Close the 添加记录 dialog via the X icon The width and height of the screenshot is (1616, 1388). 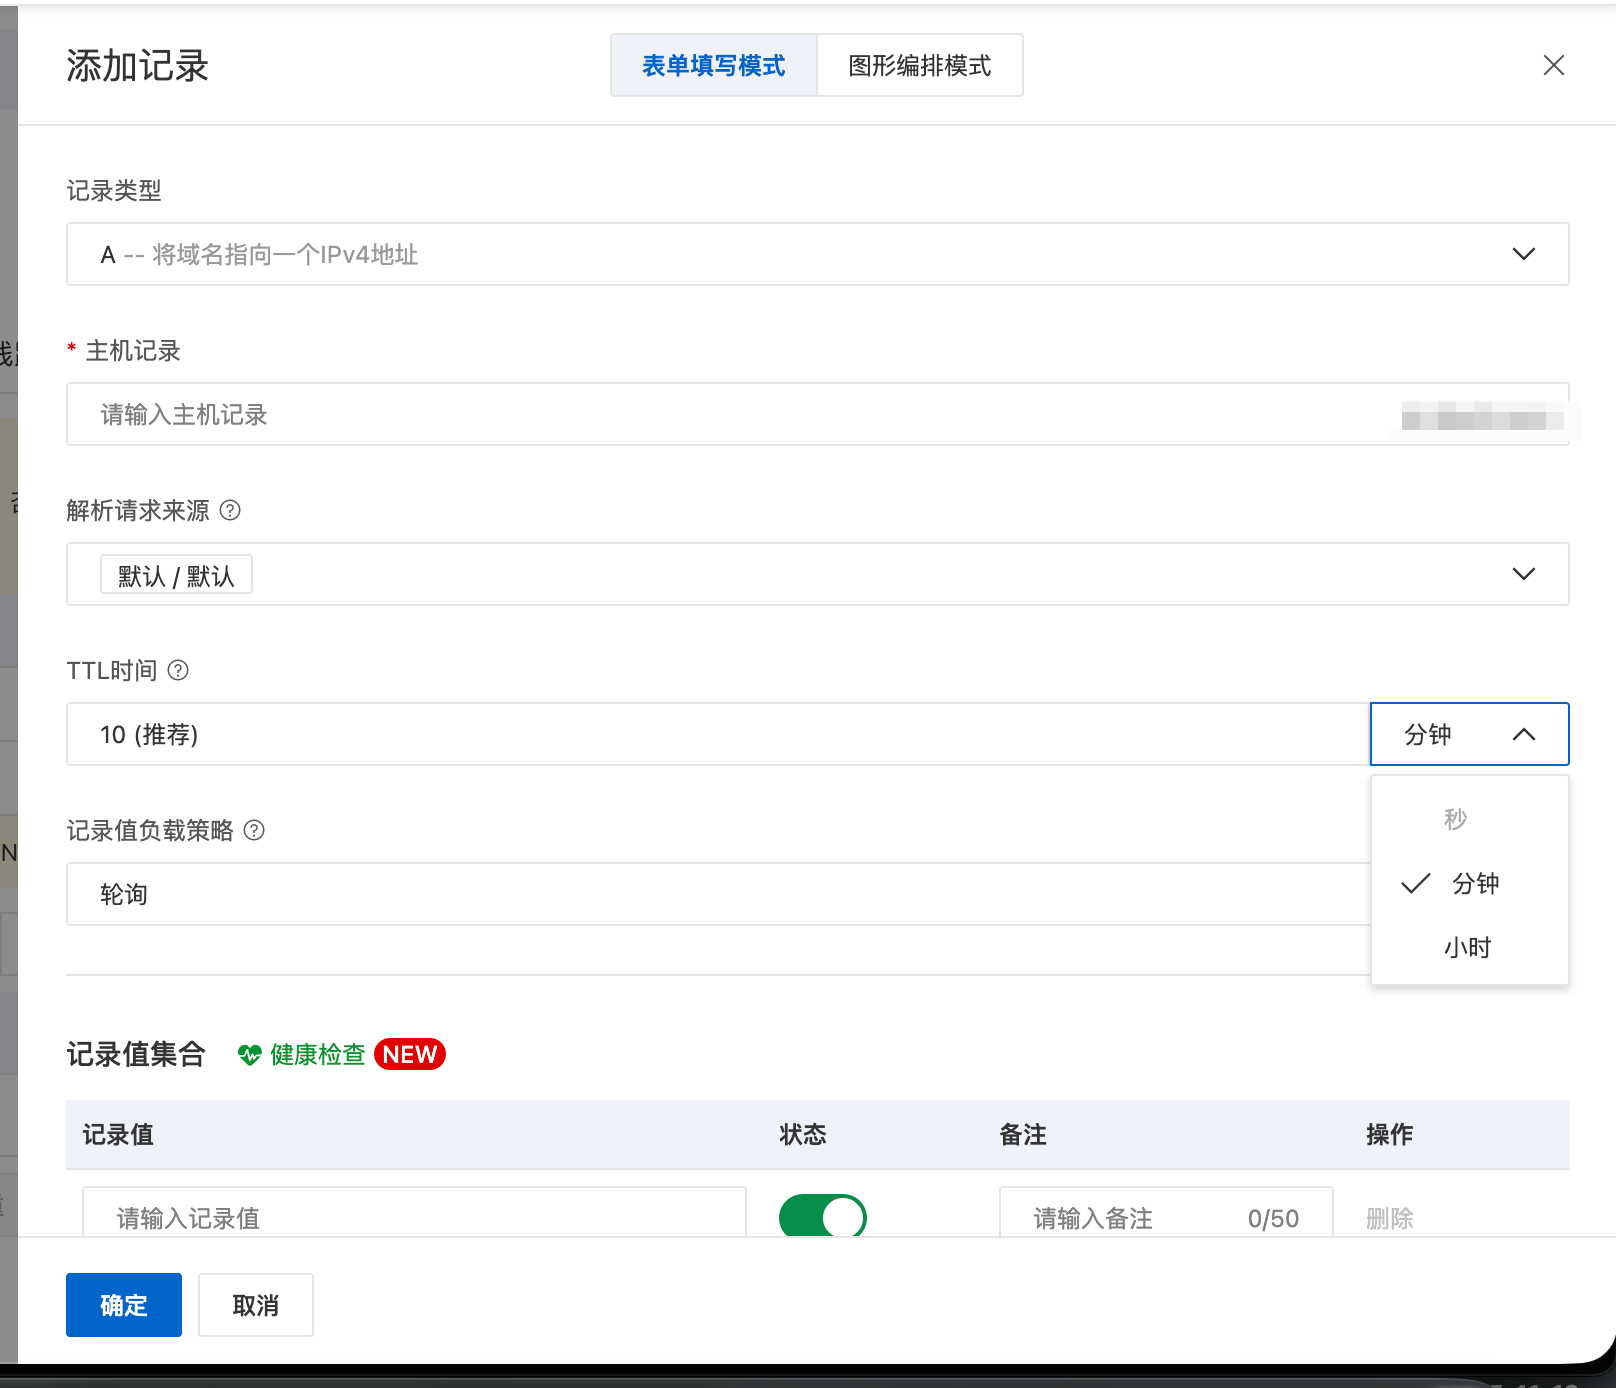[1553, 65]
